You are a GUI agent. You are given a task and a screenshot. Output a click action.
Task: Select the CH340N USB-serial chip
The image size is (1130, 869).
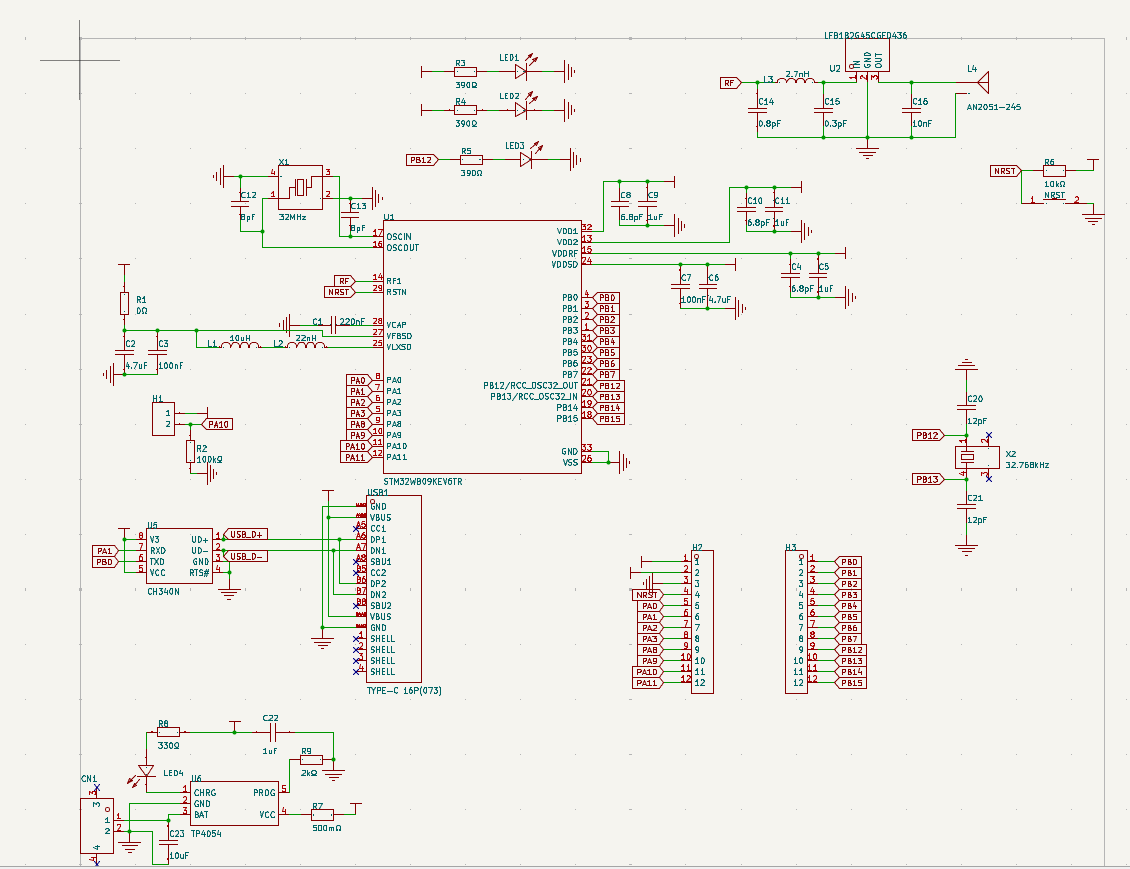tap(178, 555)
